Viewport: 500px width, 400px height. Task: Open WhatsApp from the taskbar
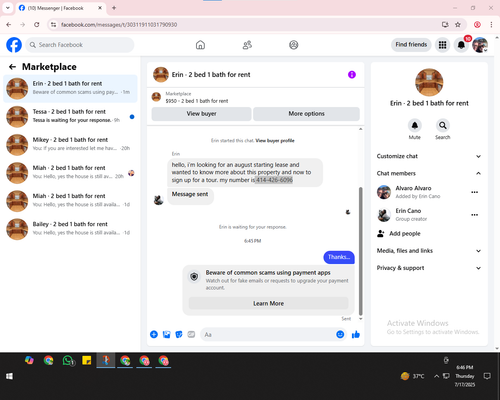(68, 361)
